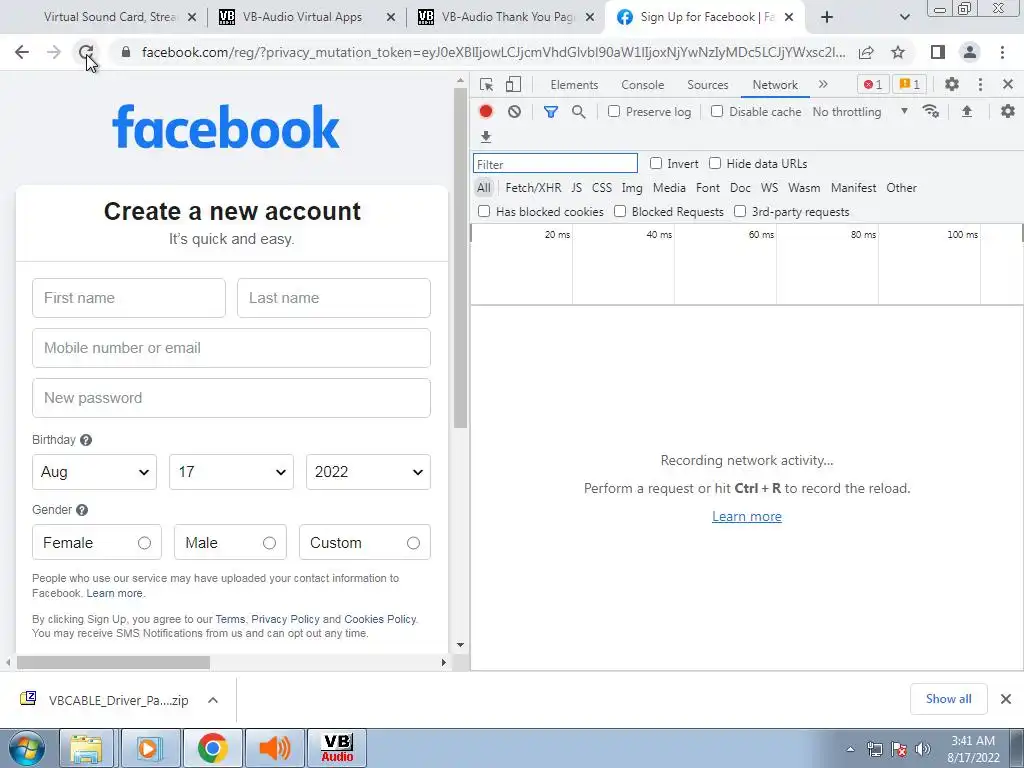Screen dimensions: 1024x768
Task: Click the share page icon in address bar
Action: click(x=866, y=52)
